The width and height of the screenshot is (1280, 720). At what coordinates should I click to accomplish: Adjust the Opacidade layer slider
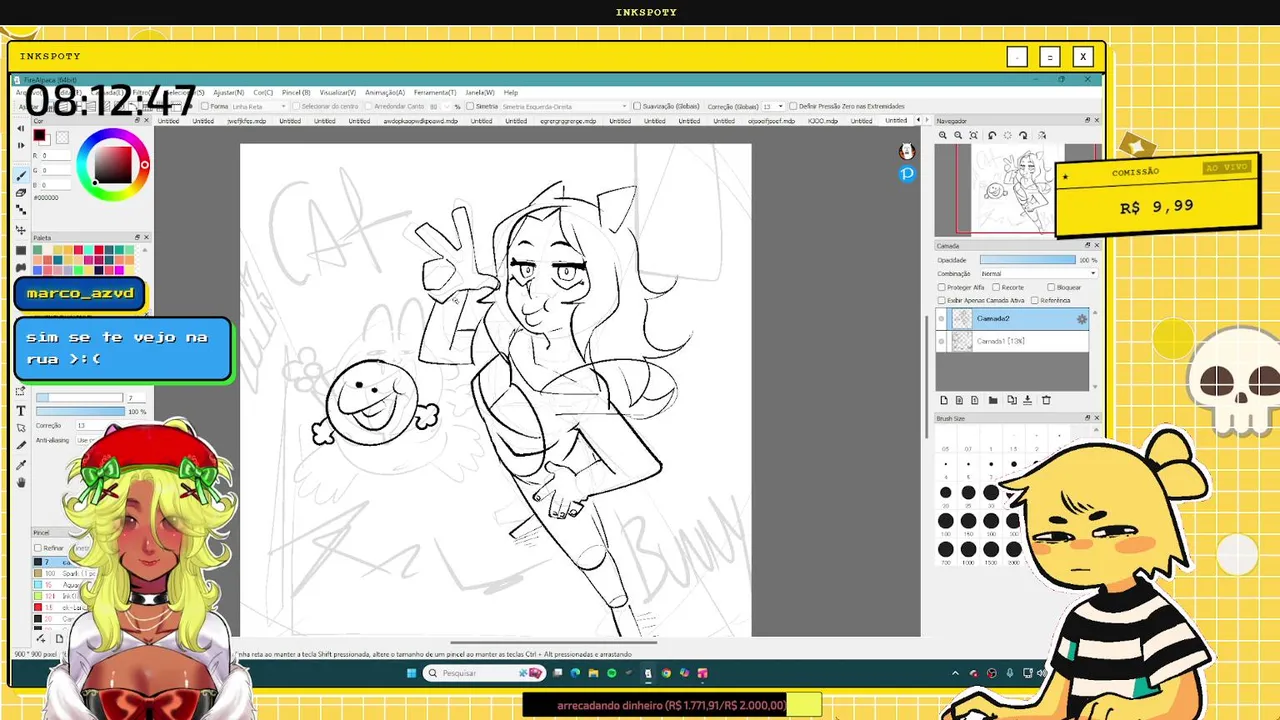1027,260
